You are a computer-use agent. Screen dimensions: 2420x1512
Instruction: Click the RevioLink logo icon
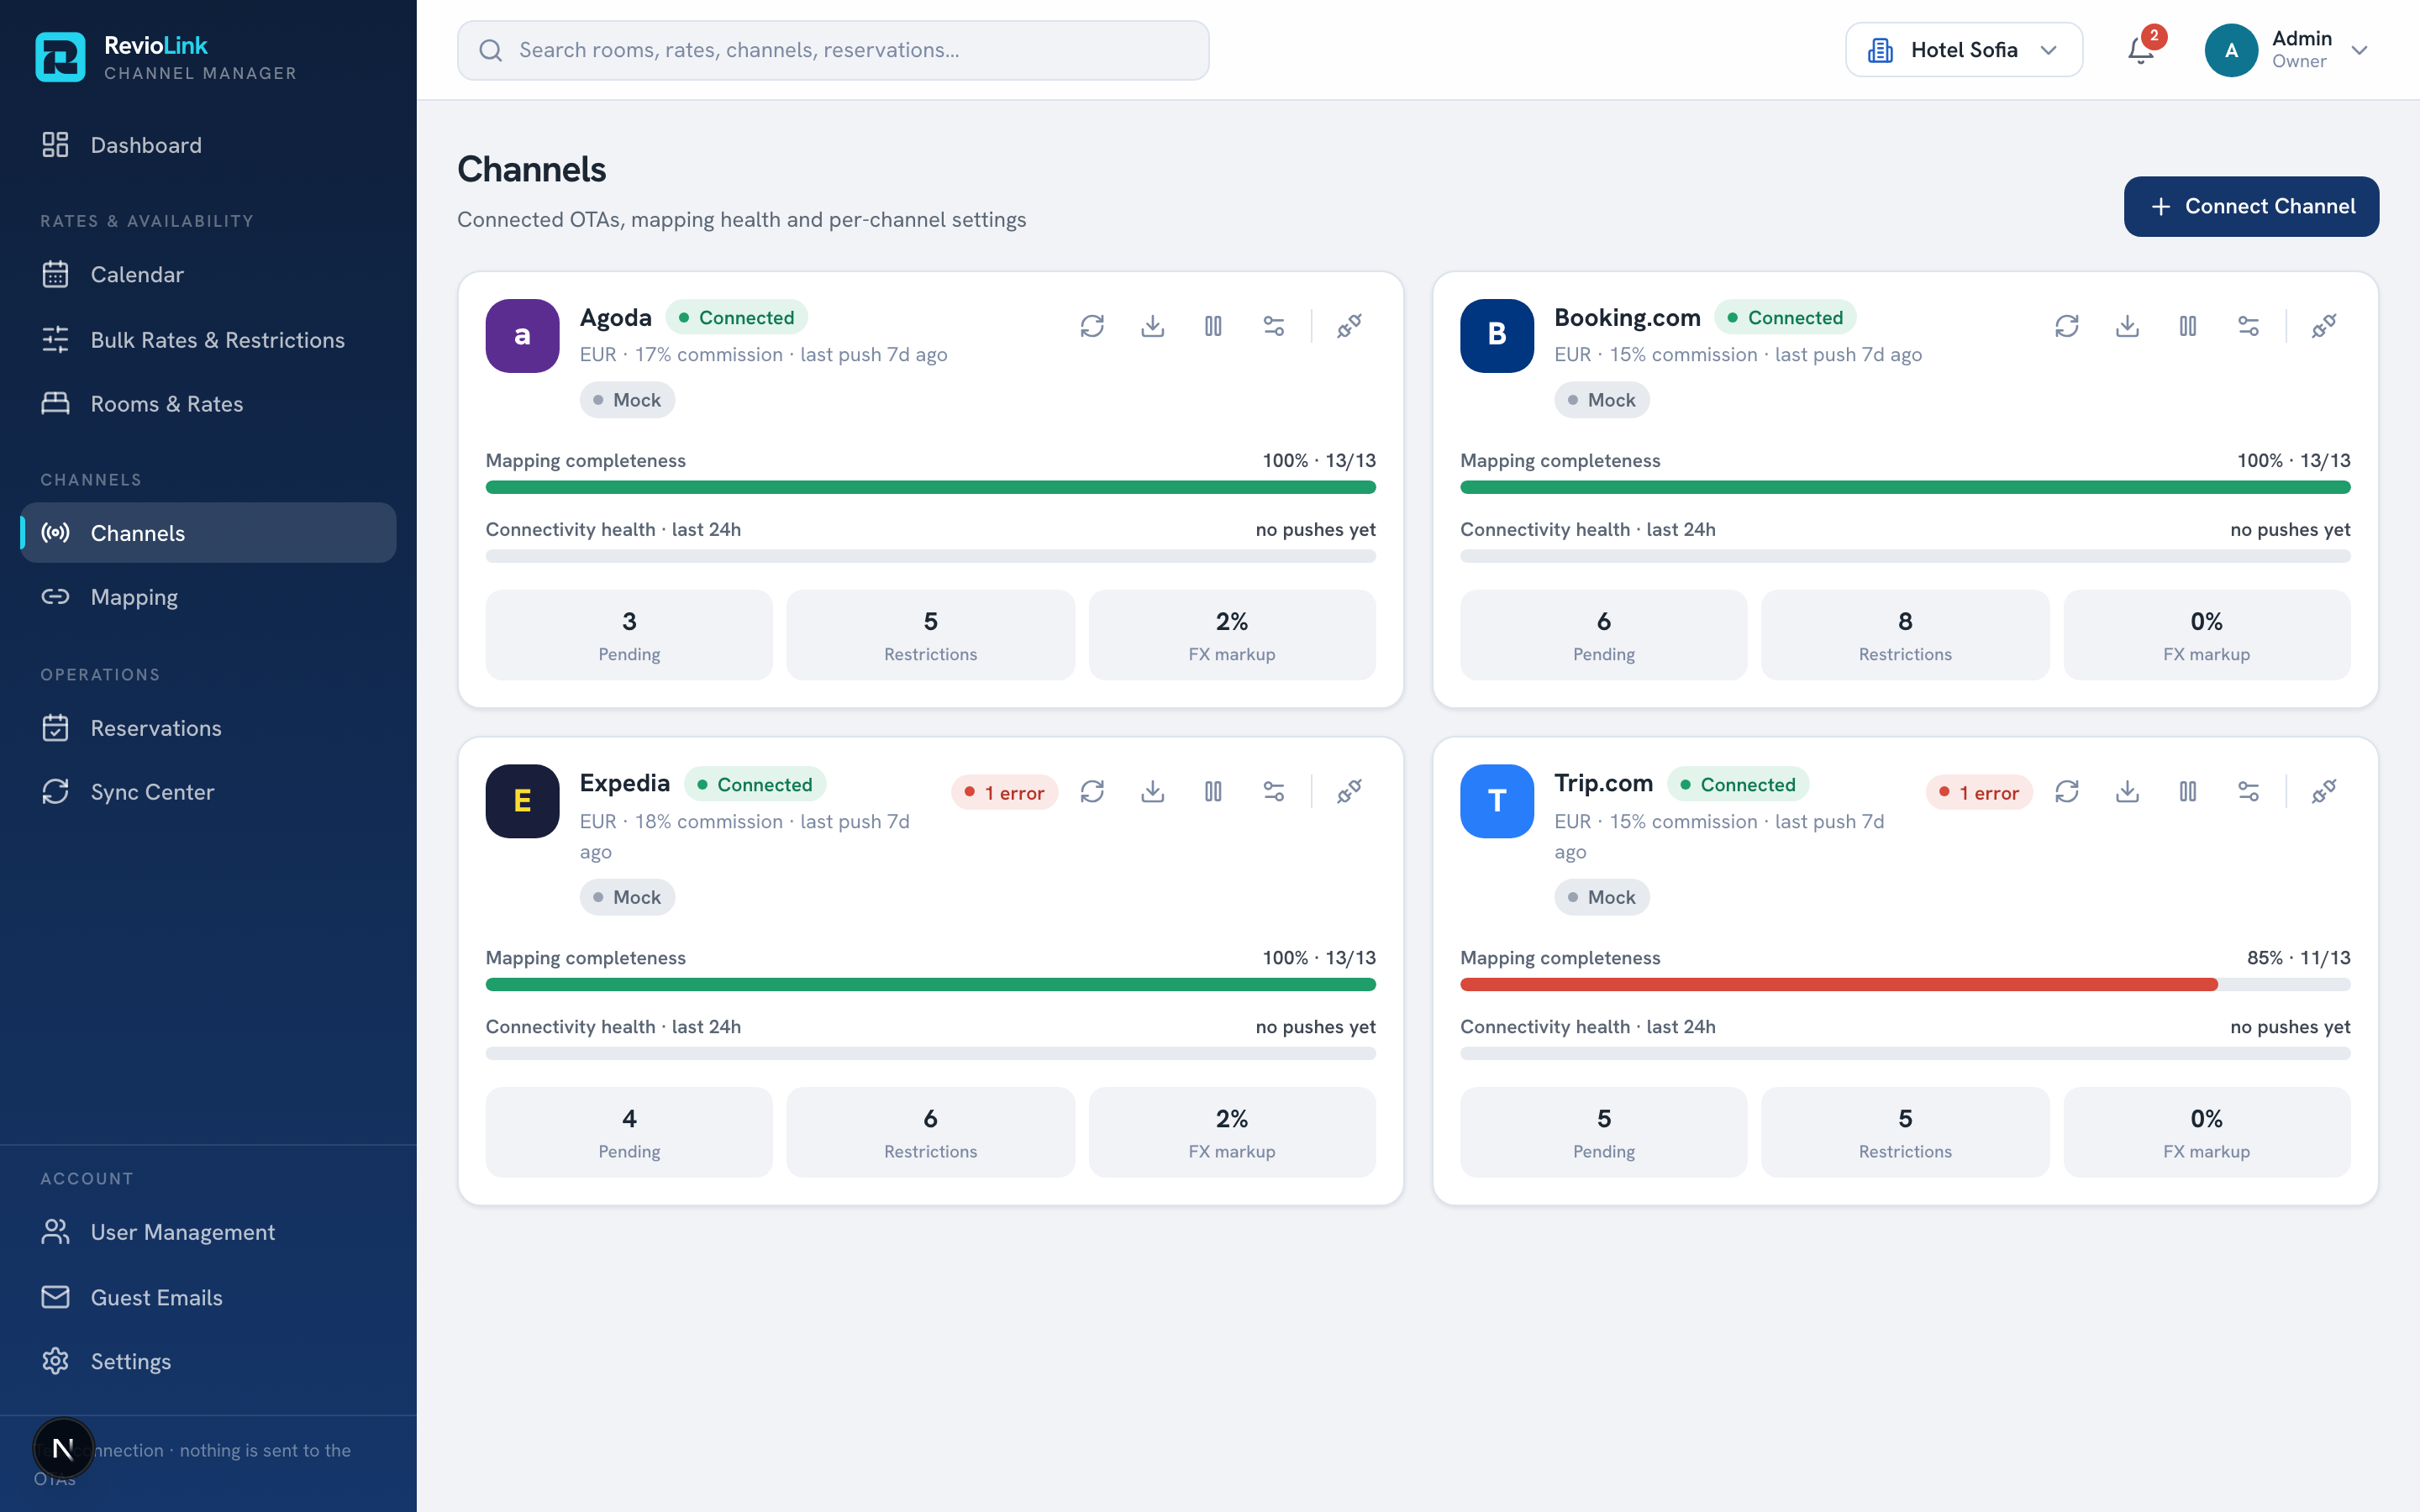pyautogui.click(x=60, y=57)
